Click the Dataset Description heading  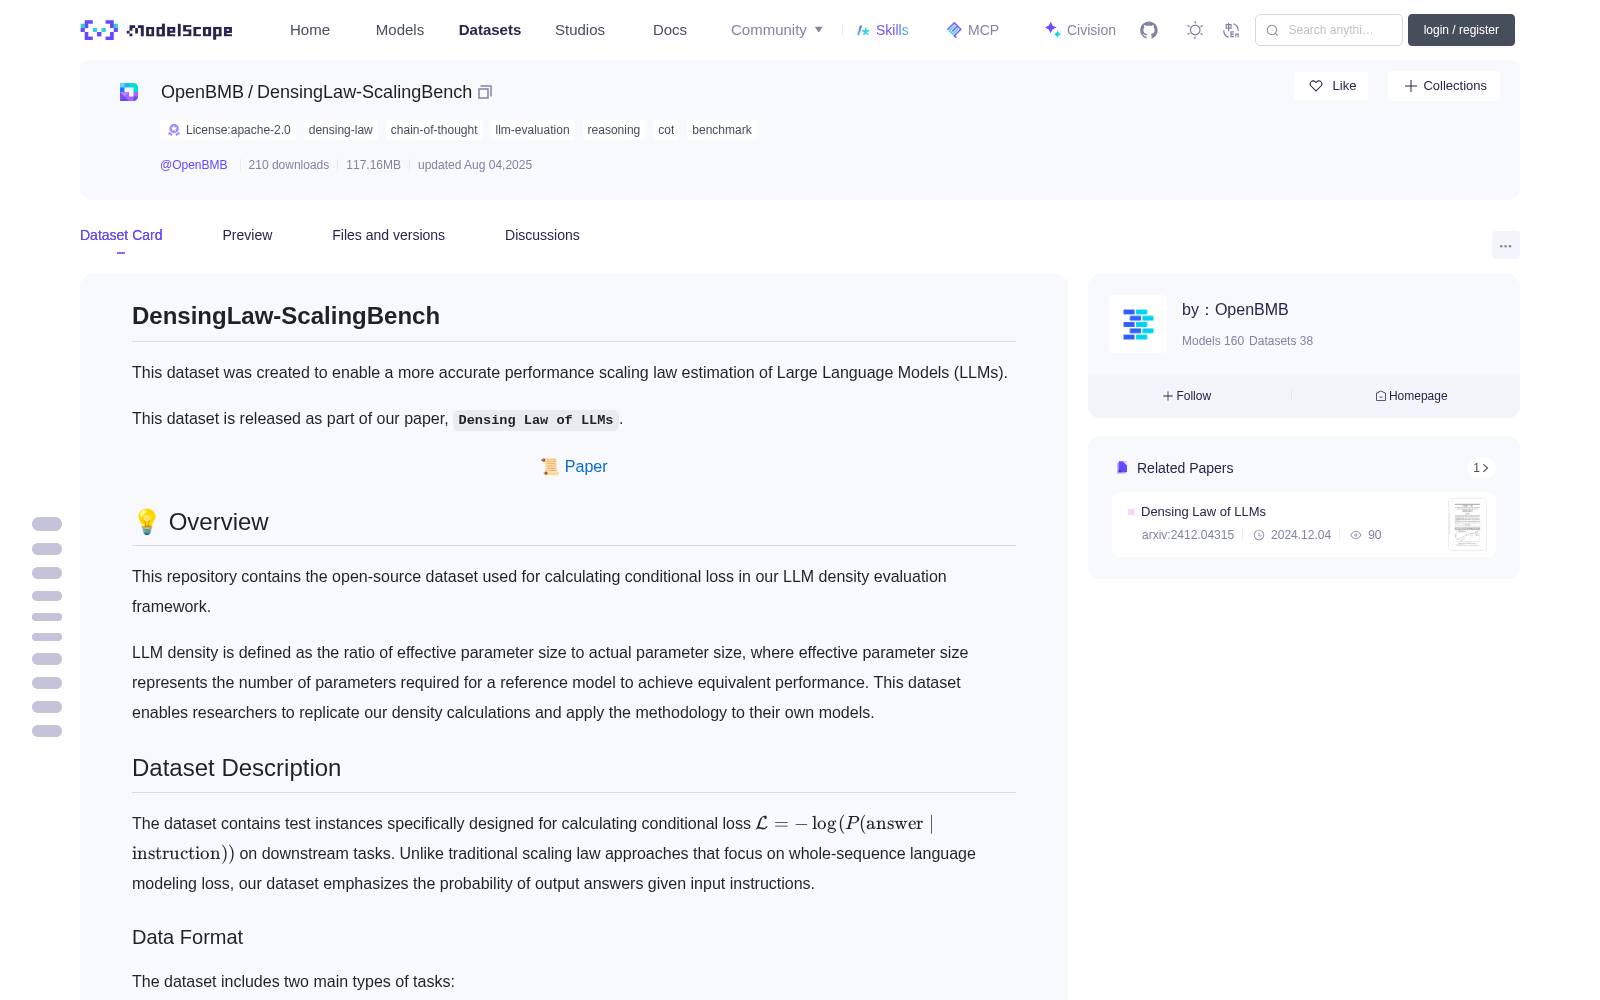pos(237,768)
